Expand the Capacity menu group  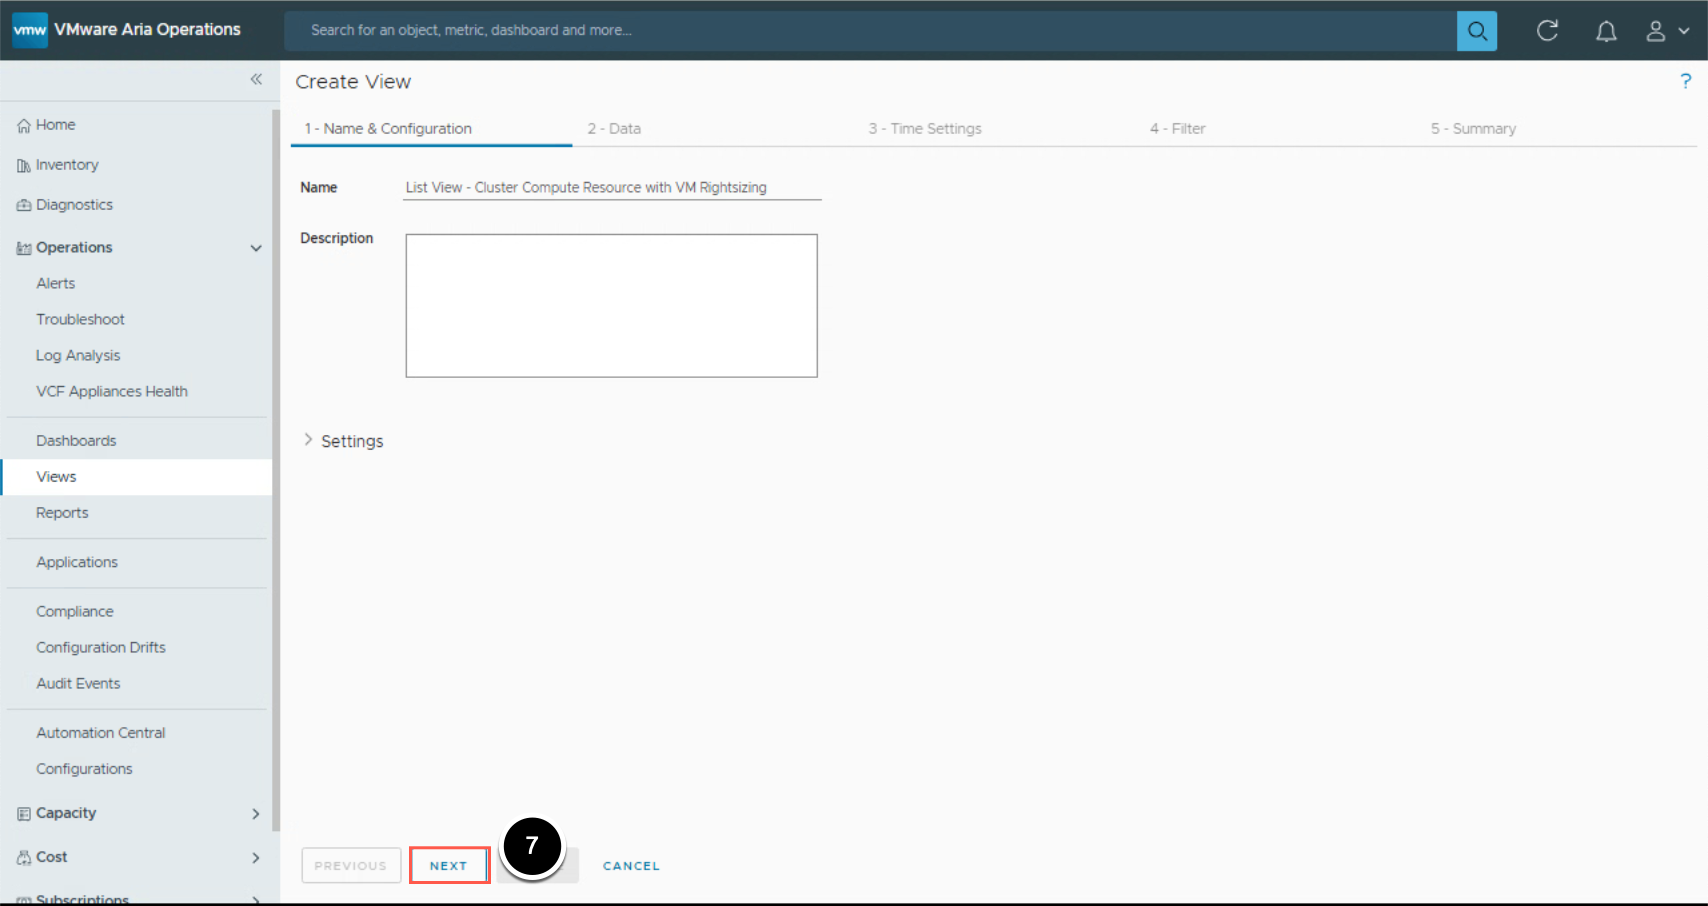256,814
